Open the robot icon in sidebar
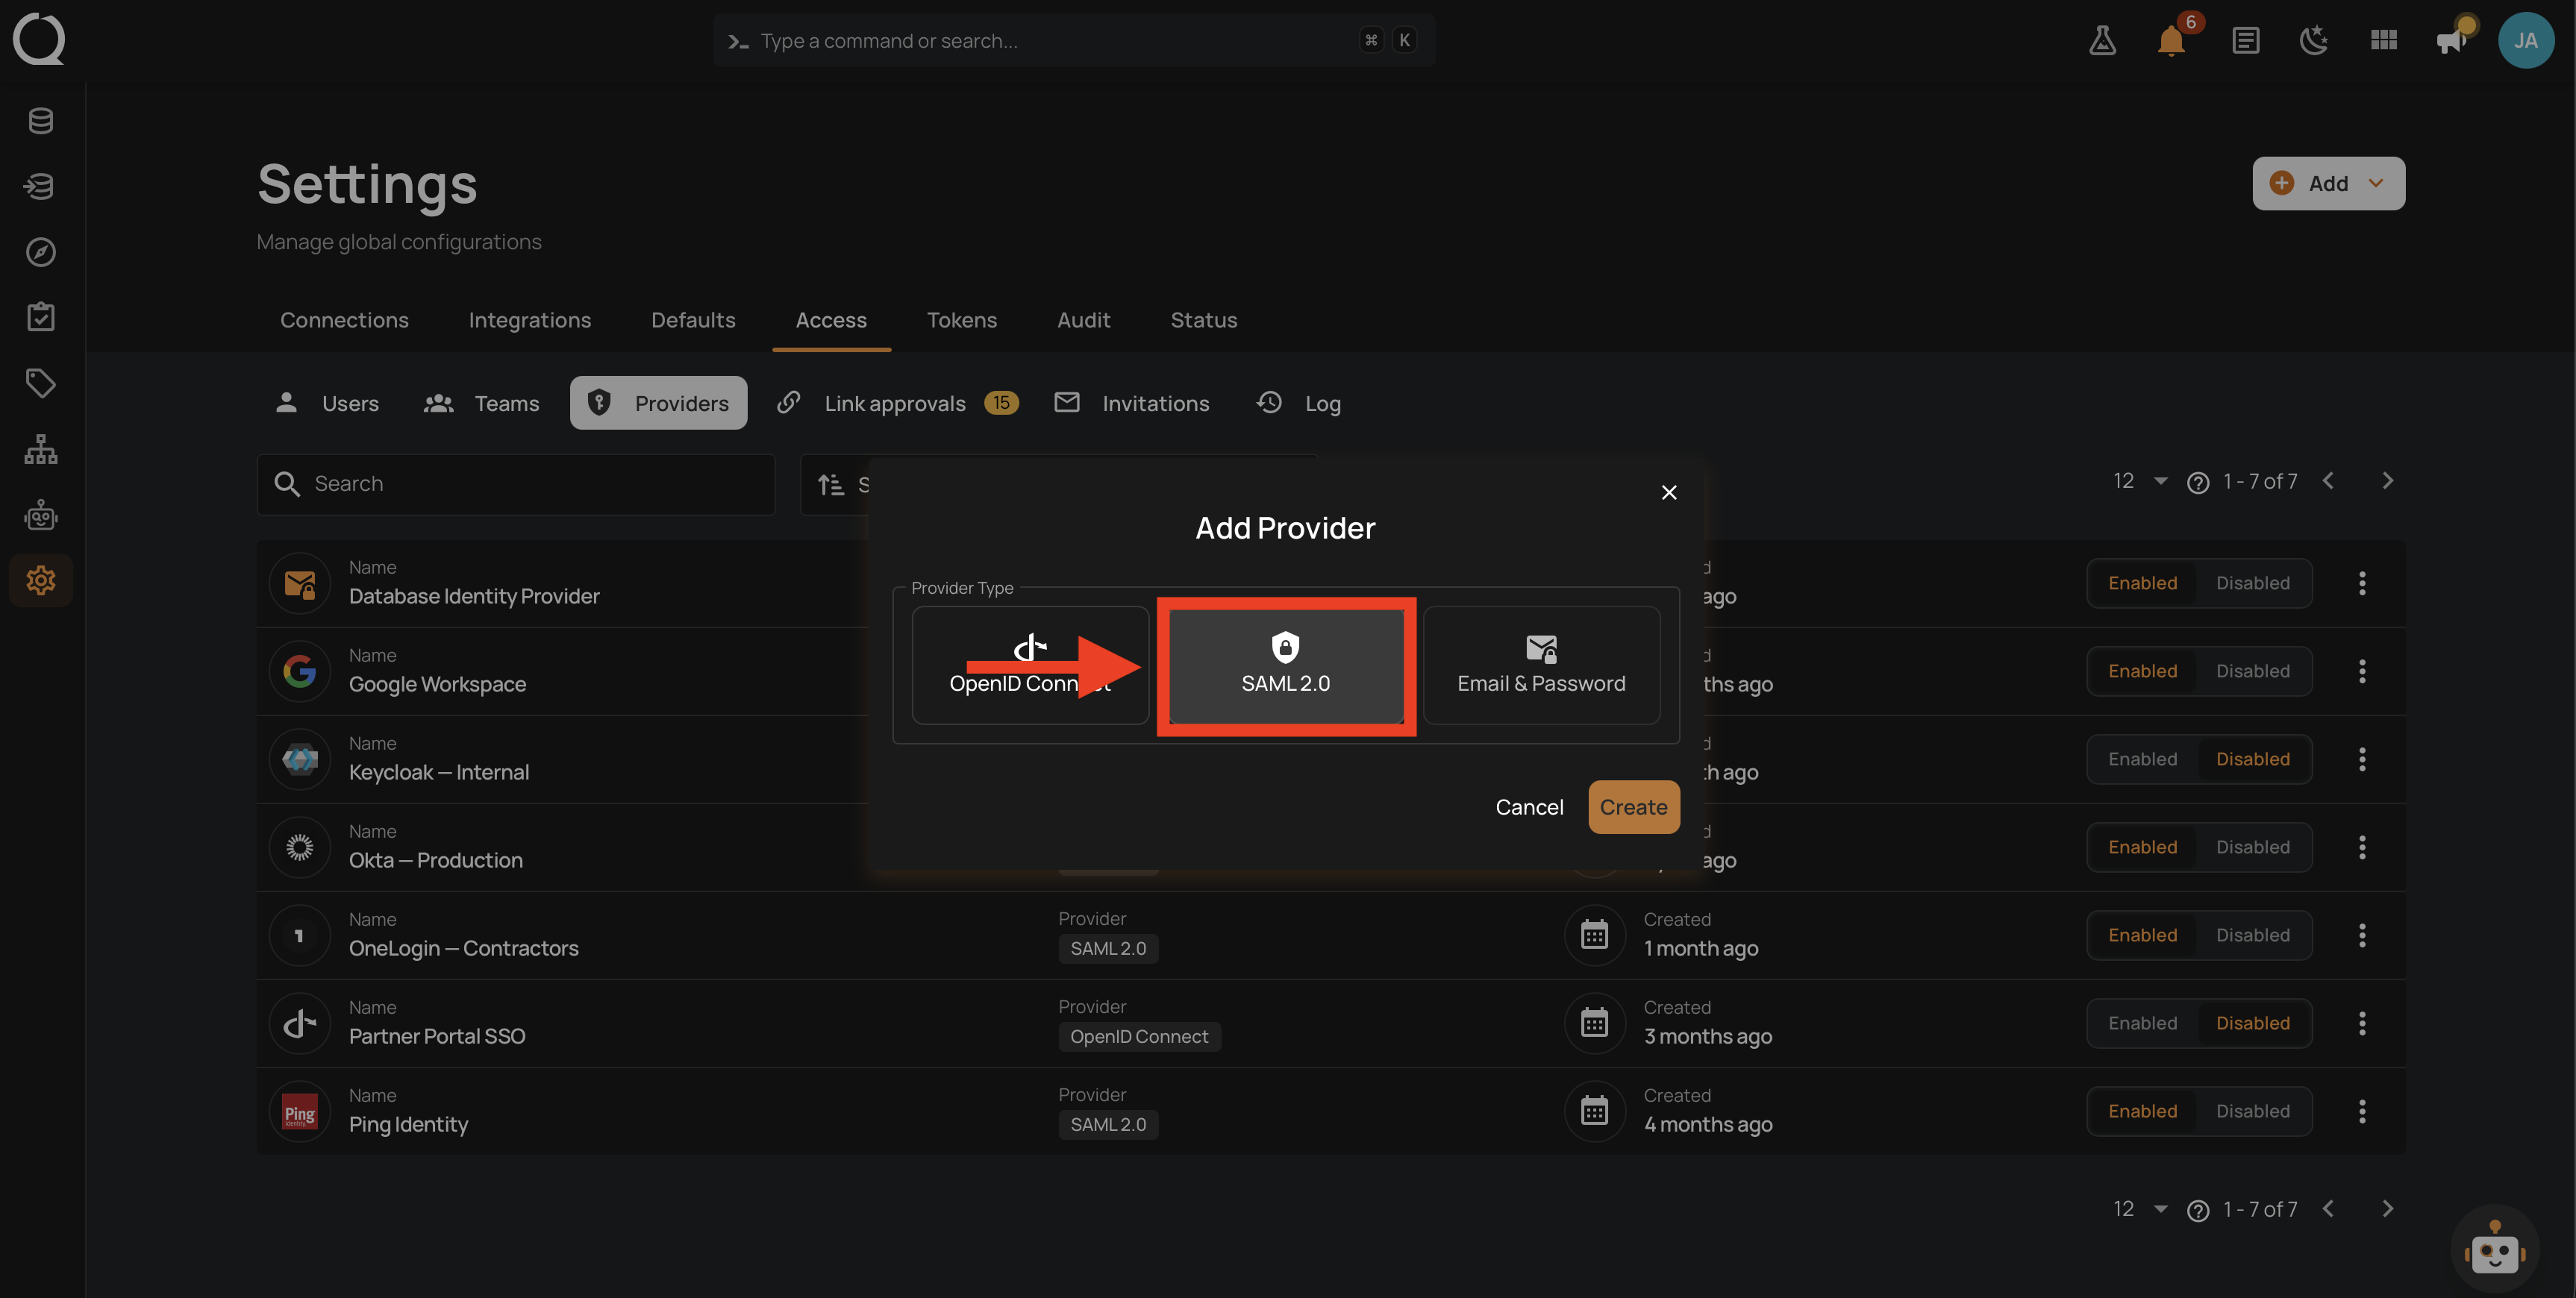Image resolution: width=2576 pixels, height=1298 pixels. (x=41, y=515)
